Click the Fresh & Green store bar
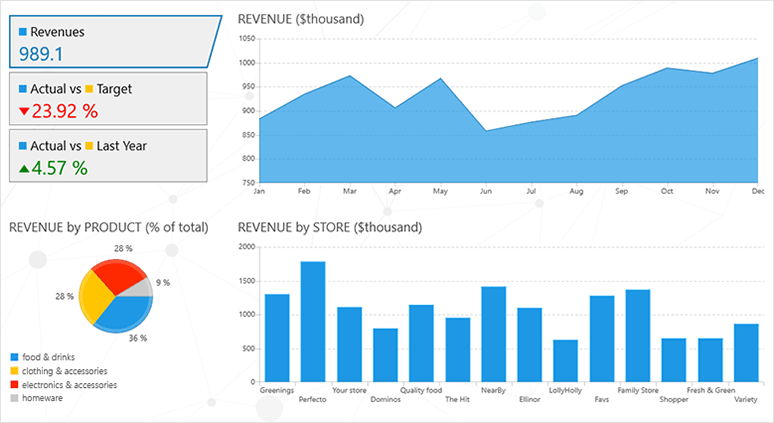The height and width of the screenshot is (423, 774). tap(710, 360)
